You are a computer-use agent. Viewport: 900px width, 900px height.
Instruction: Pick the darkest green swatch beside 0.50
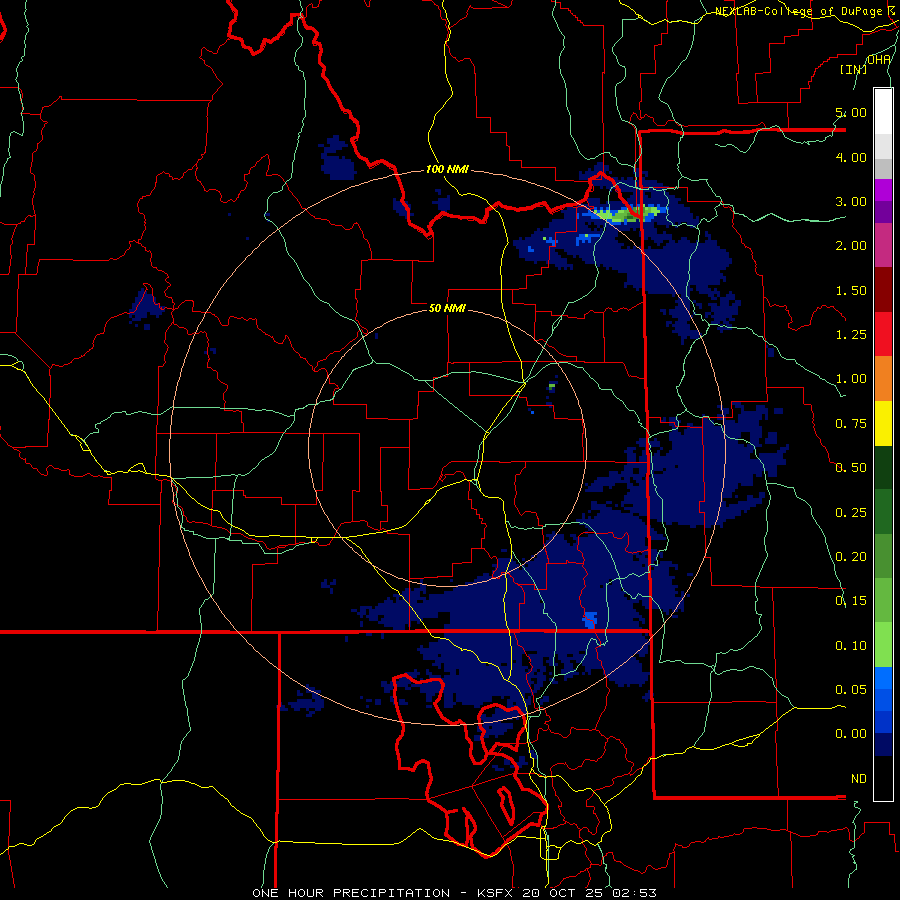(x=883, y=467)
